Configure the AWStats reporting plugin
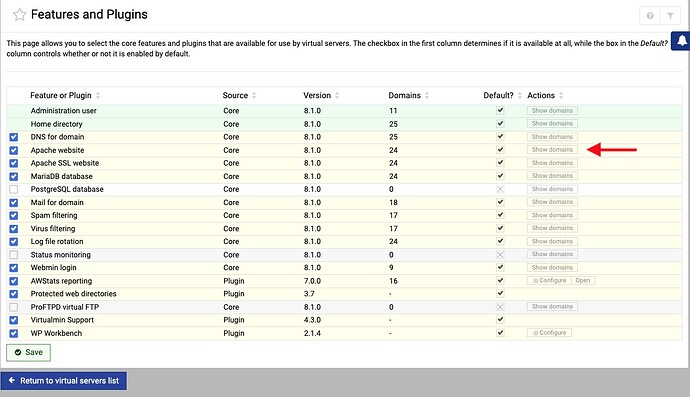Screen dimensions: 690x397 [549, 280]
